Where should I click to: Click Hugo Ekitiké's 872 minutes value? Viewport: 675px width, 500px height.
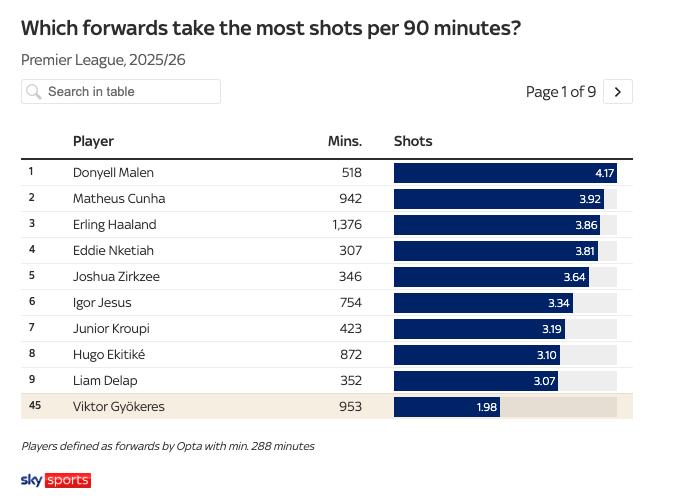coord(350,354)
